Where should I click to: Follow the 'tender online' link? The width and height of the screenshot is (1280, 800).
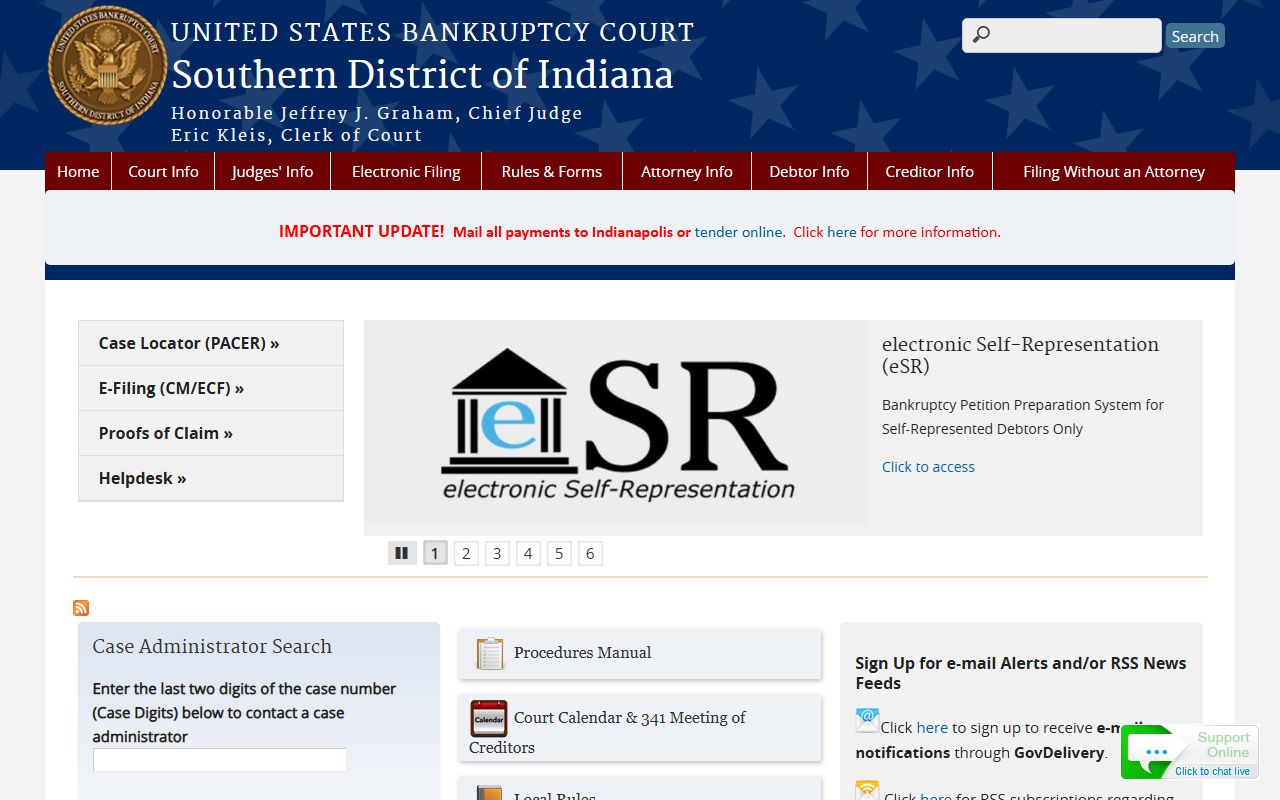coord(739,232)
